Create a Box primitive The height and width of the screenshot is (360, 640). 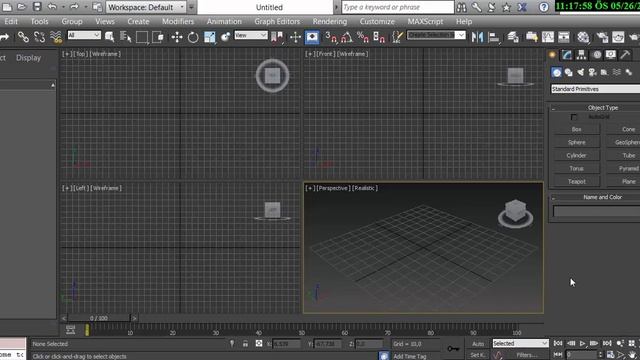(576, 129)
